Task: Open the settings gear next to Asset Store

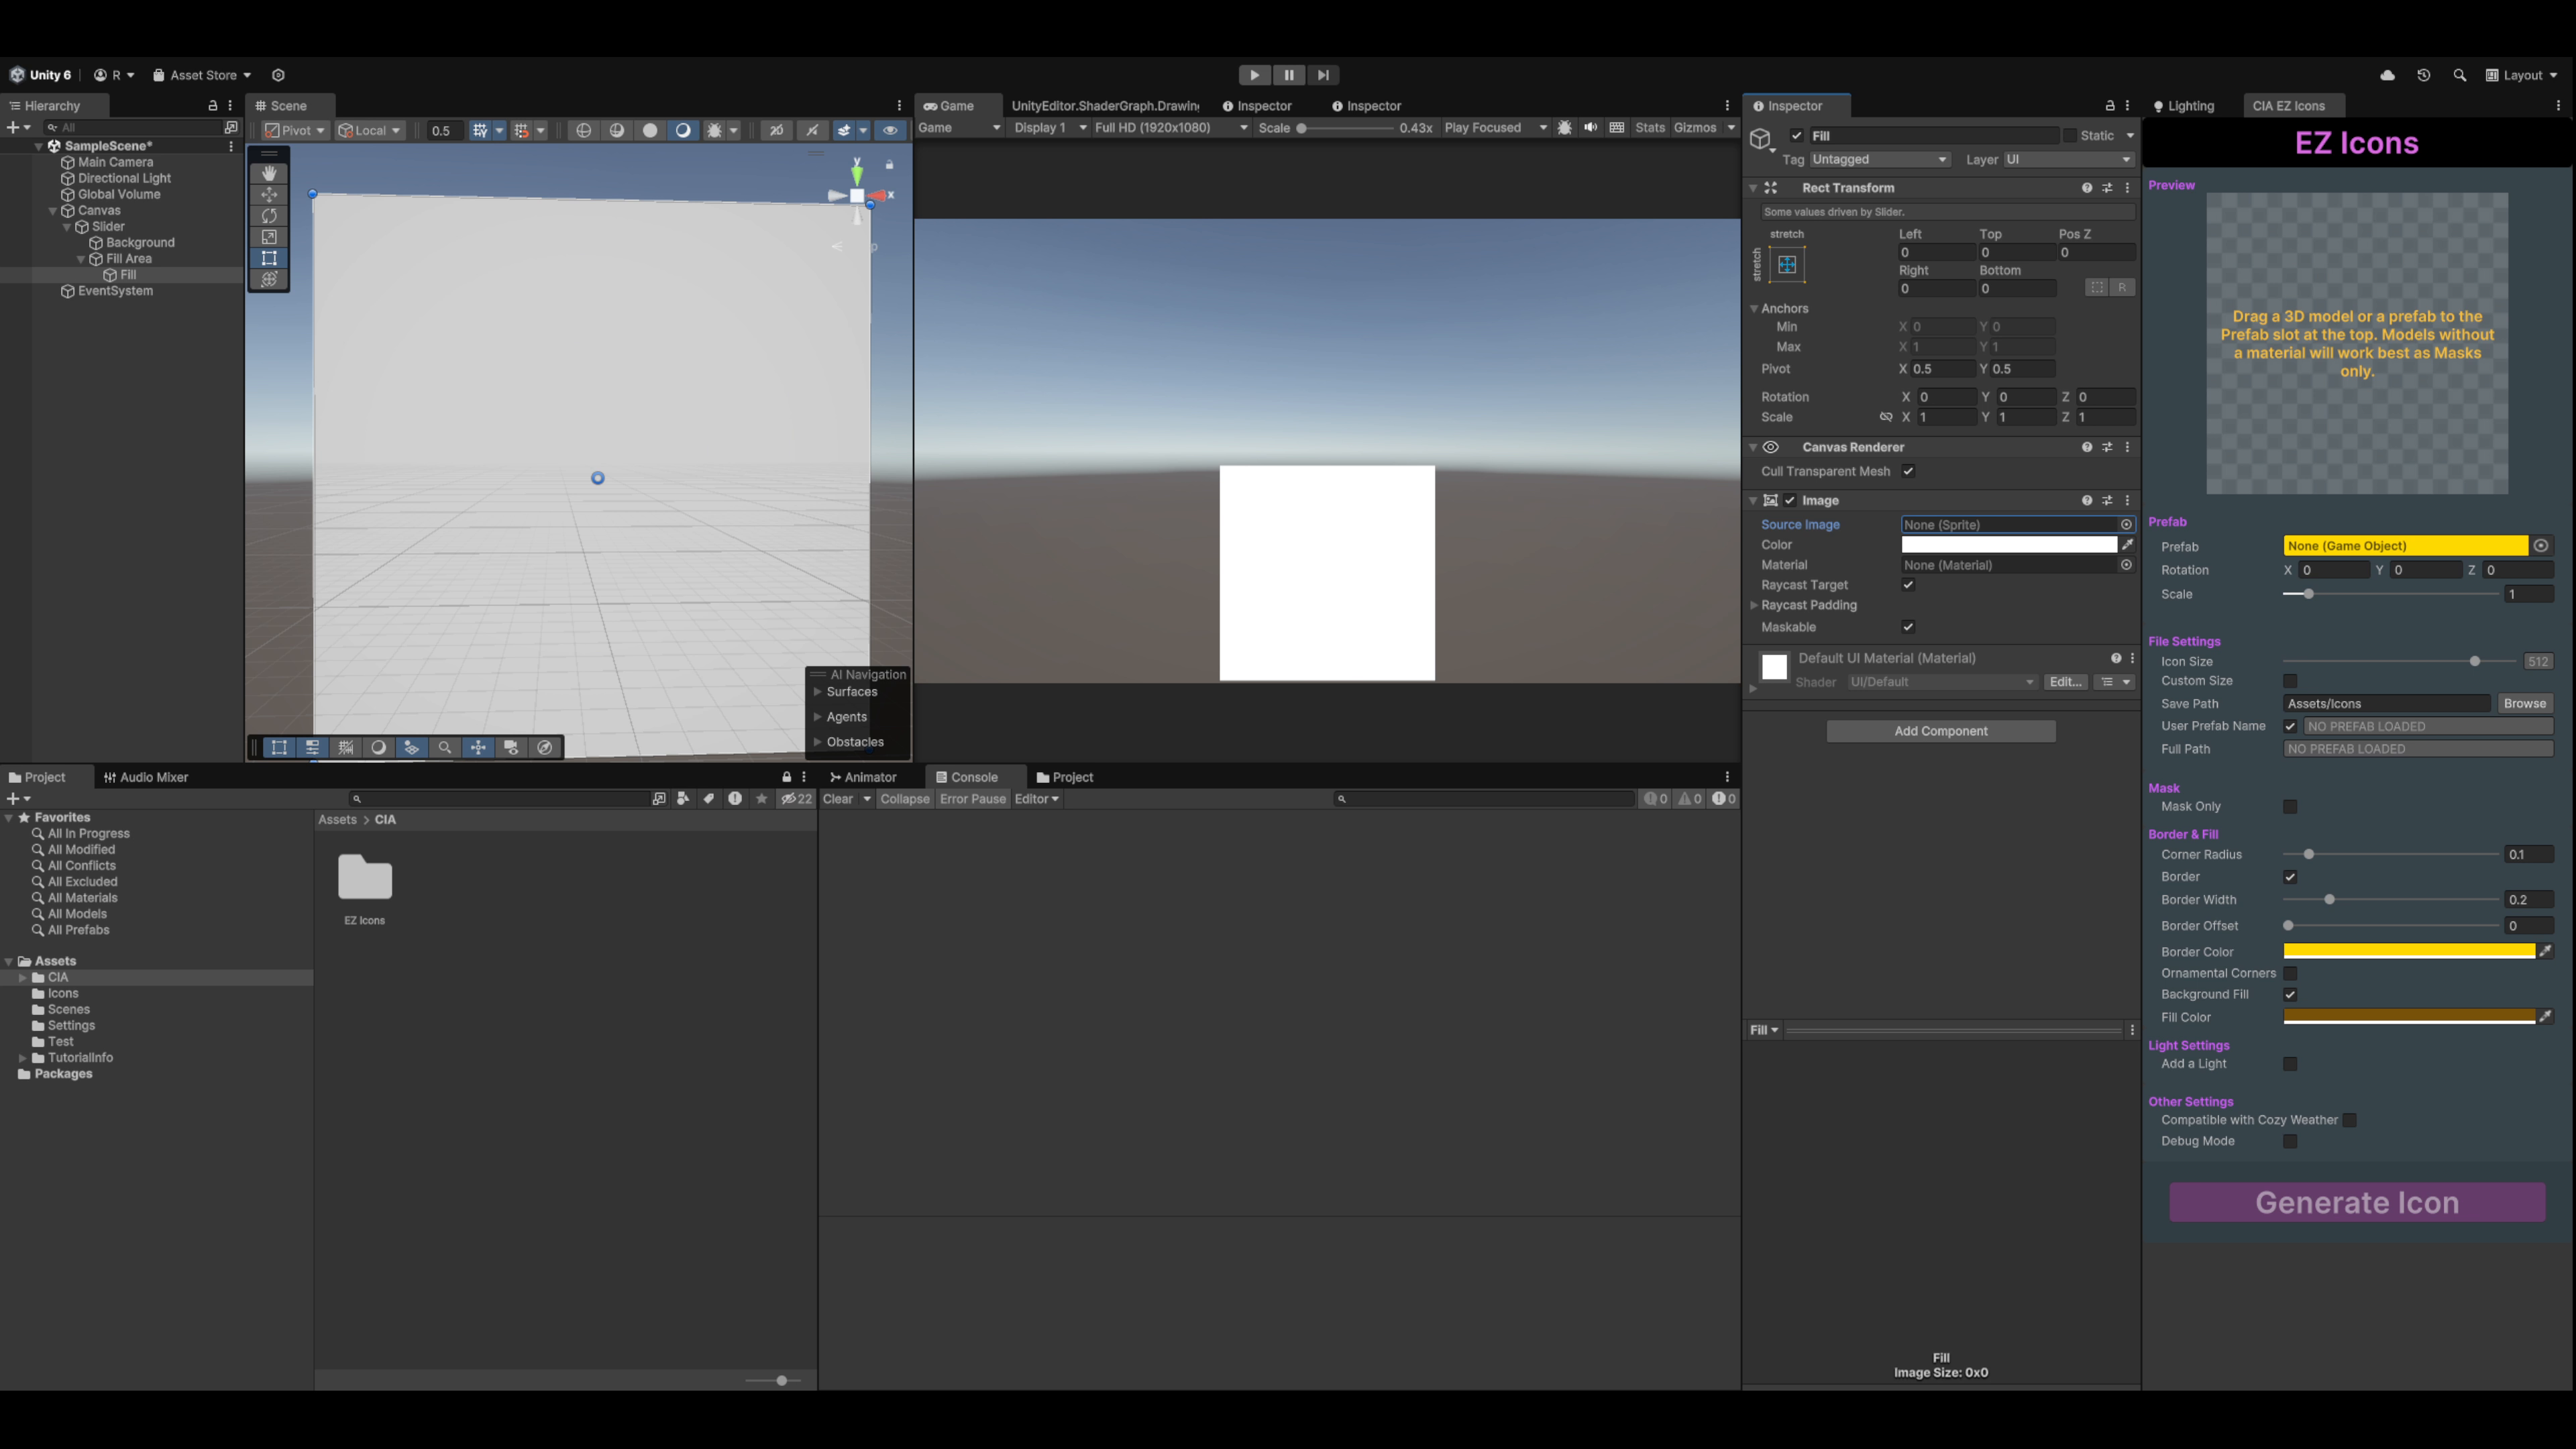Action: click(278, 75)
